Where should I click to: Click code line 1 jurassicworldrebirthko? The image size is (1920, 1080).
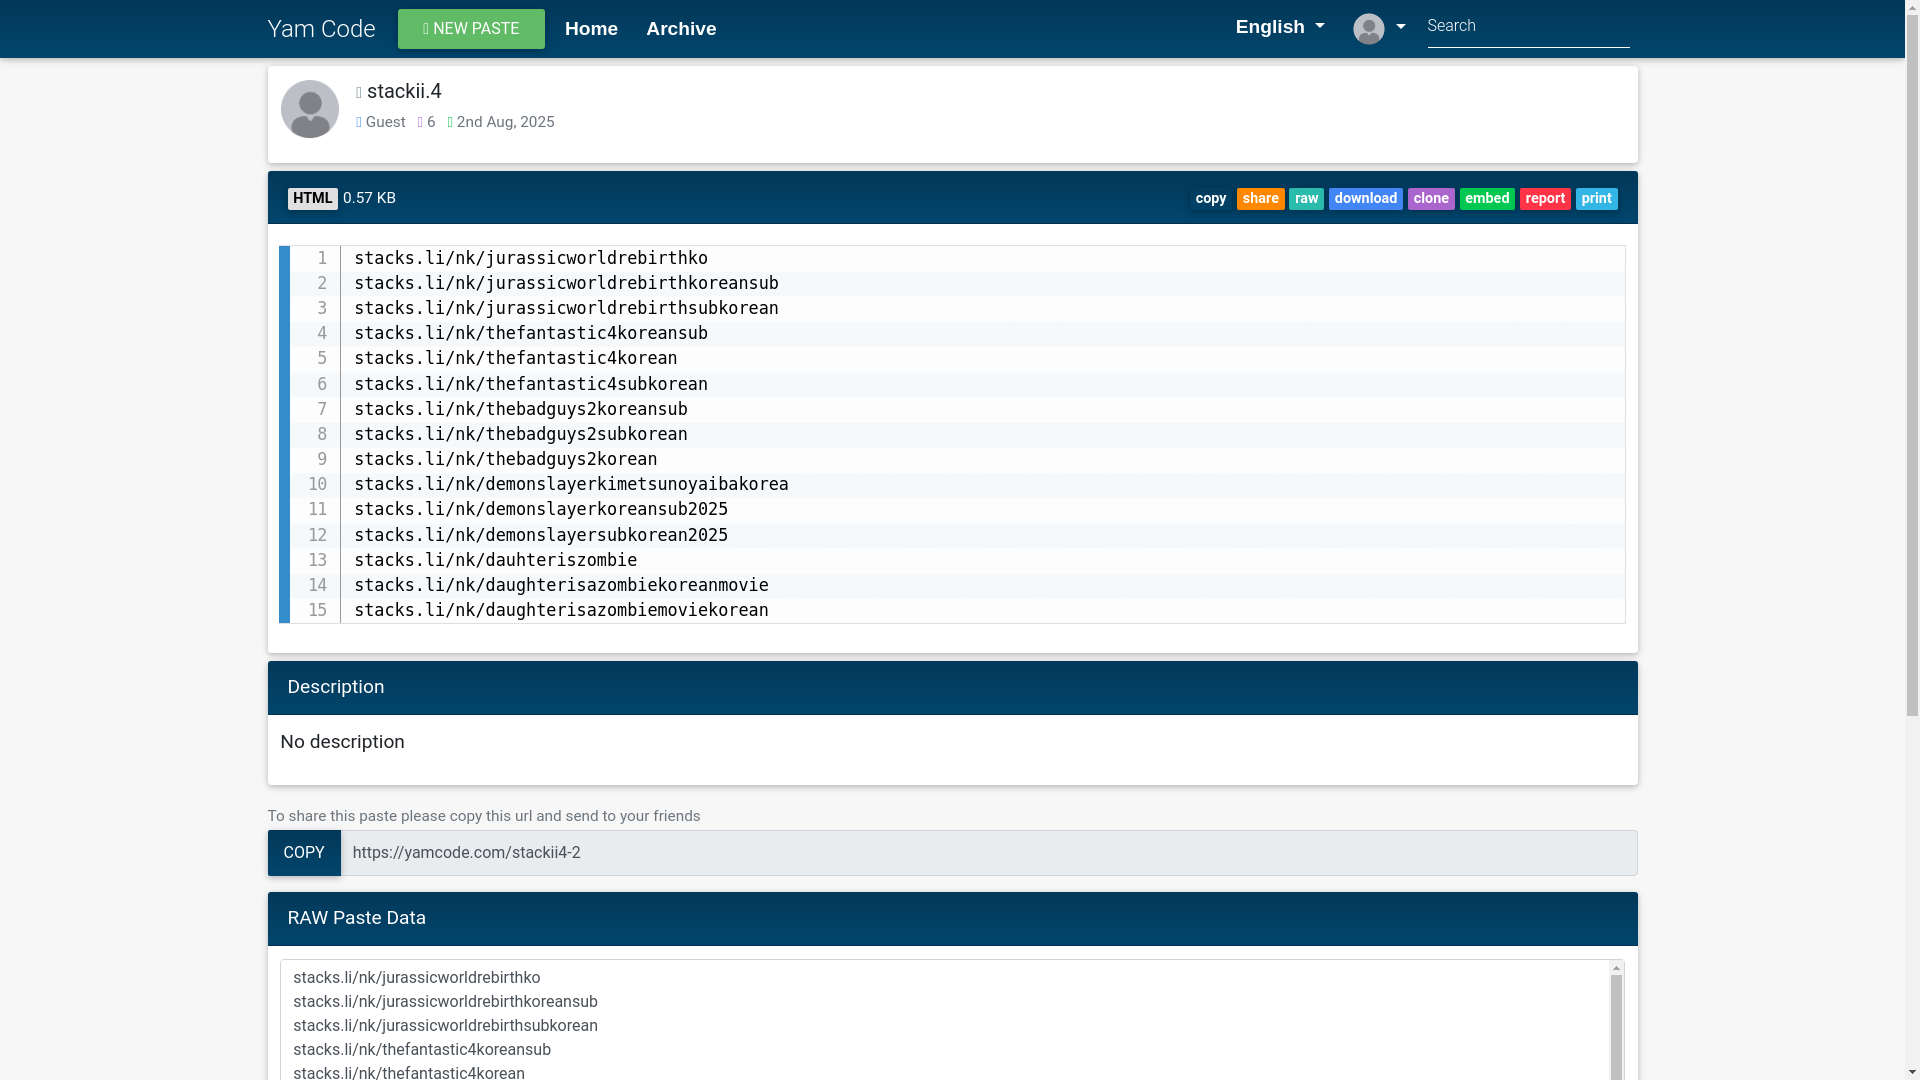[x=531, y=258]
